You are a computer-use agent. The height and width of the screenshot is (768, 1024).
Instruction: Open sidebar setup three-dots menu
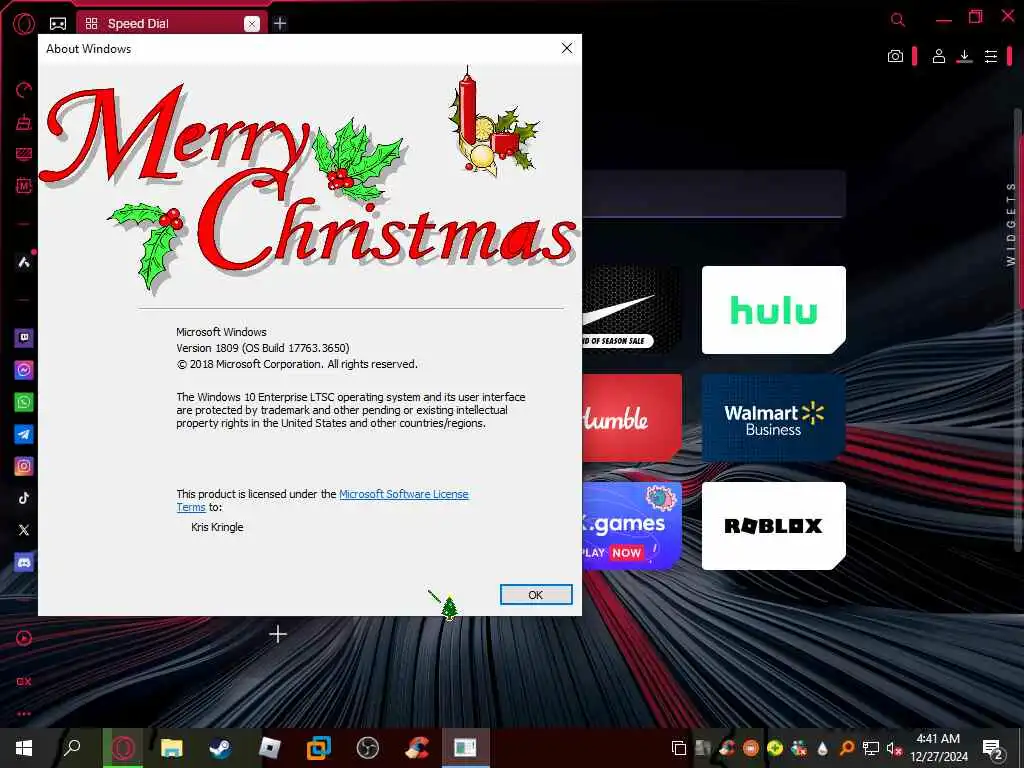24,714
